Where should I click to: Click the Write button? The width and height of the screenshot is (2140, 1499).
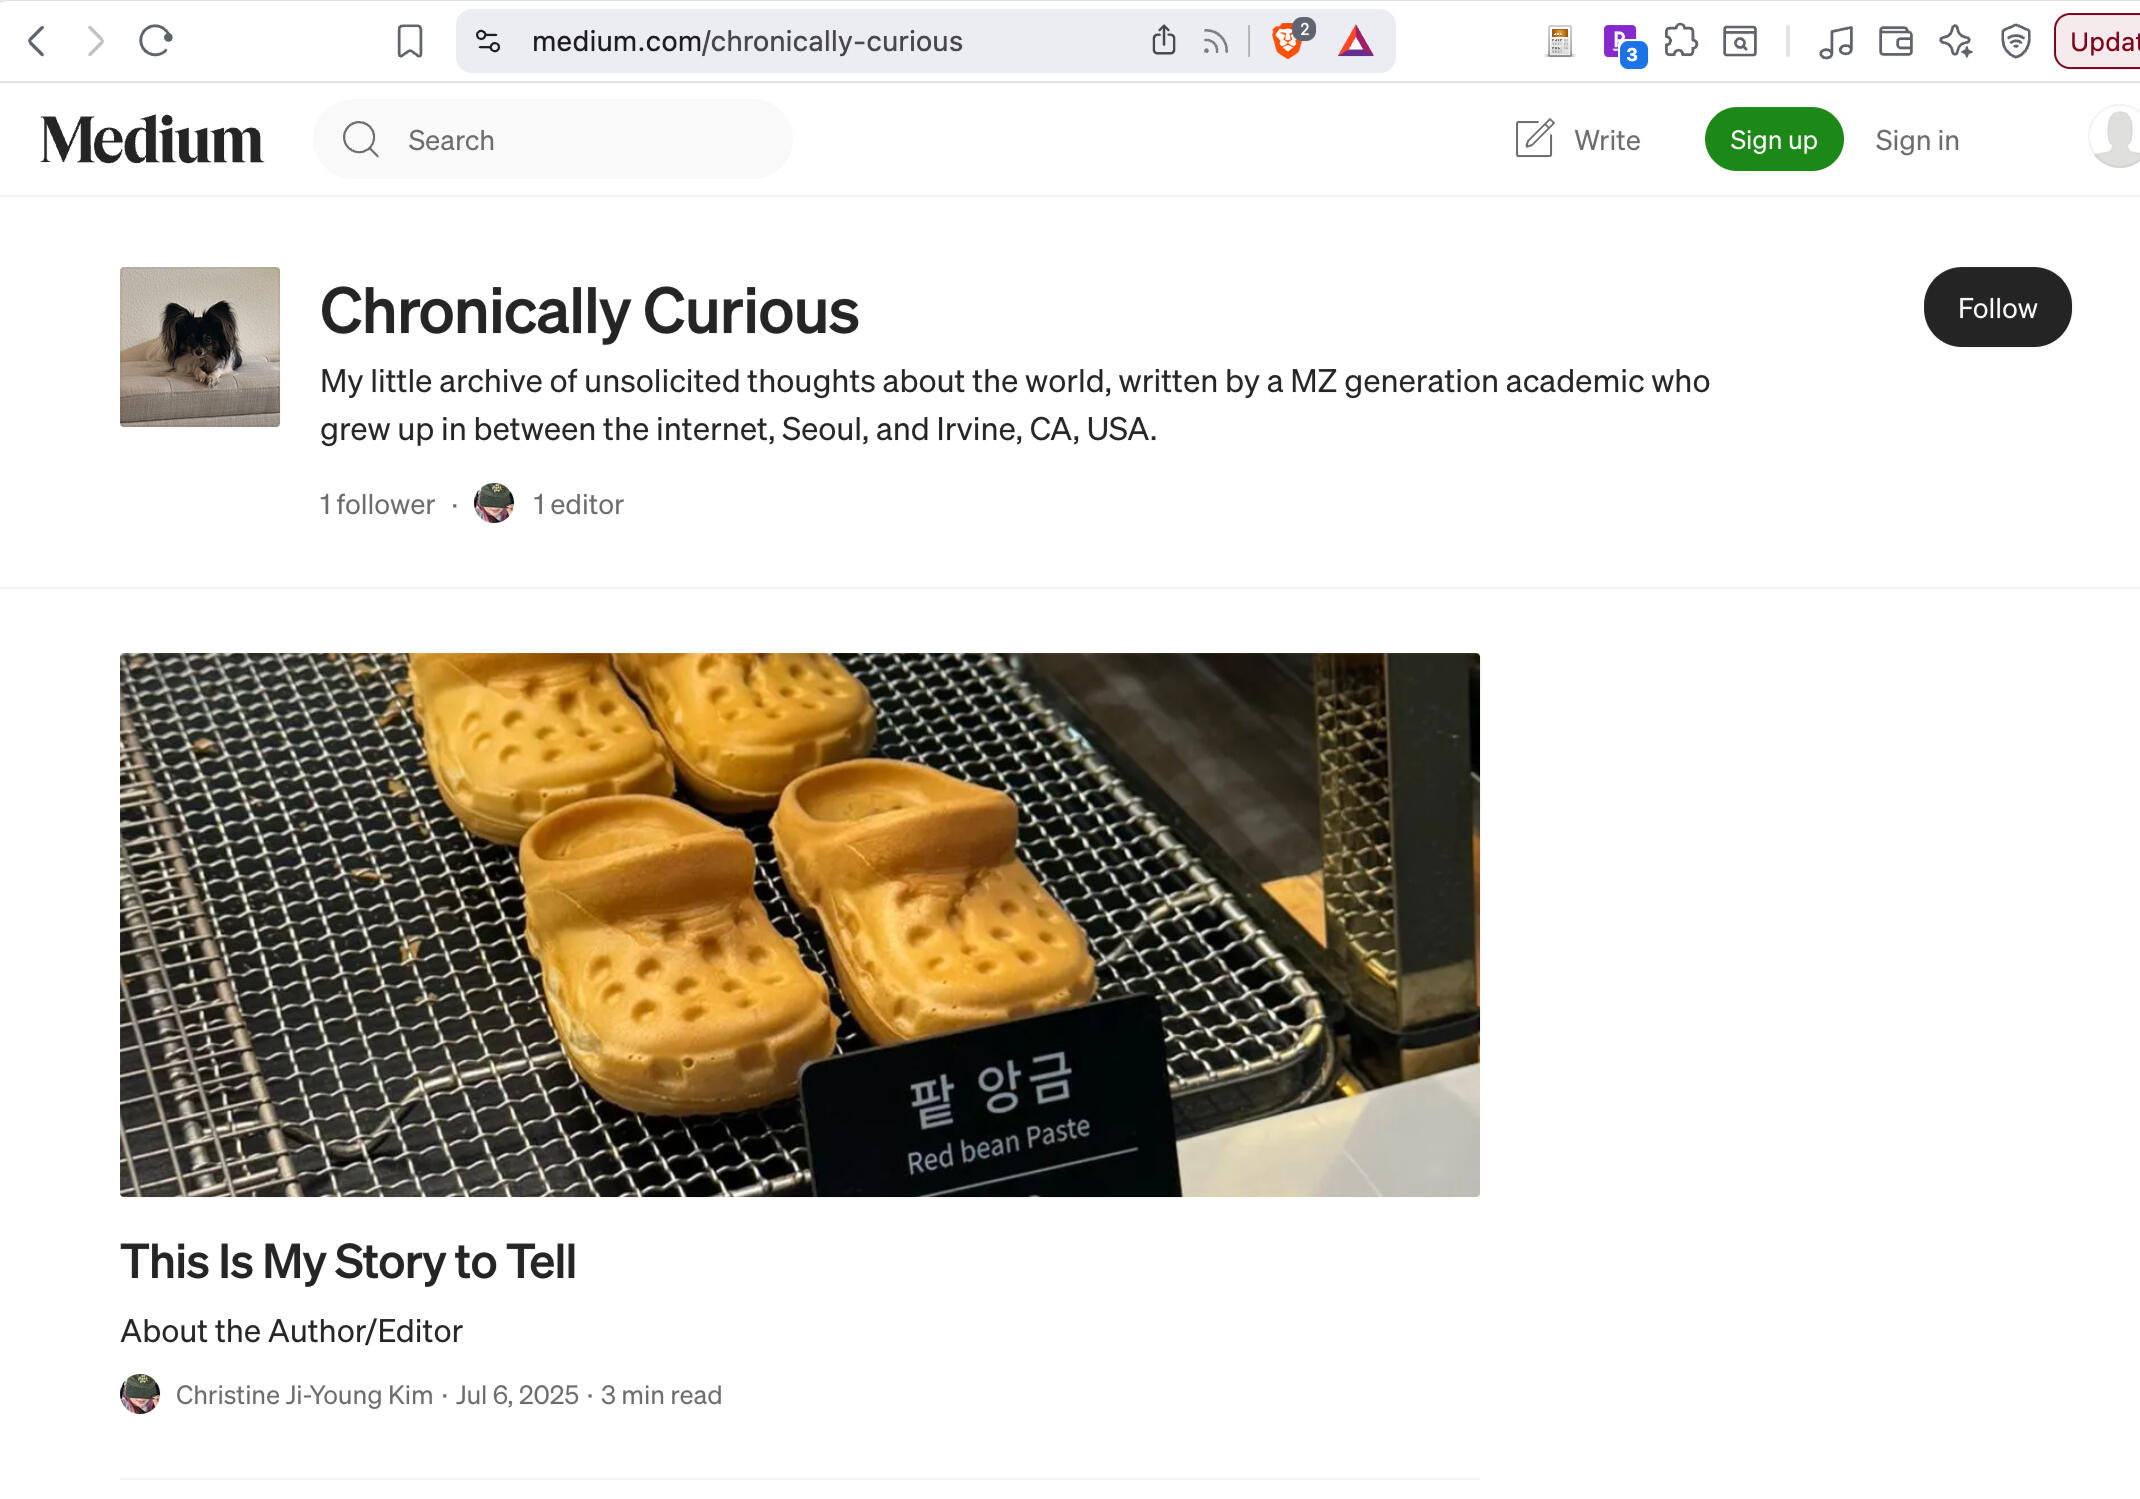pyautogui.click(x=1578, y=140)
